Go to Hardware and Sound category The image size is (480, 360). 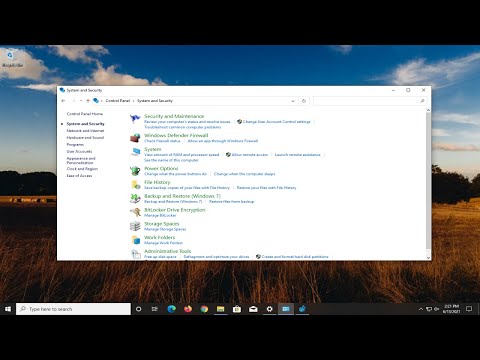85,138
